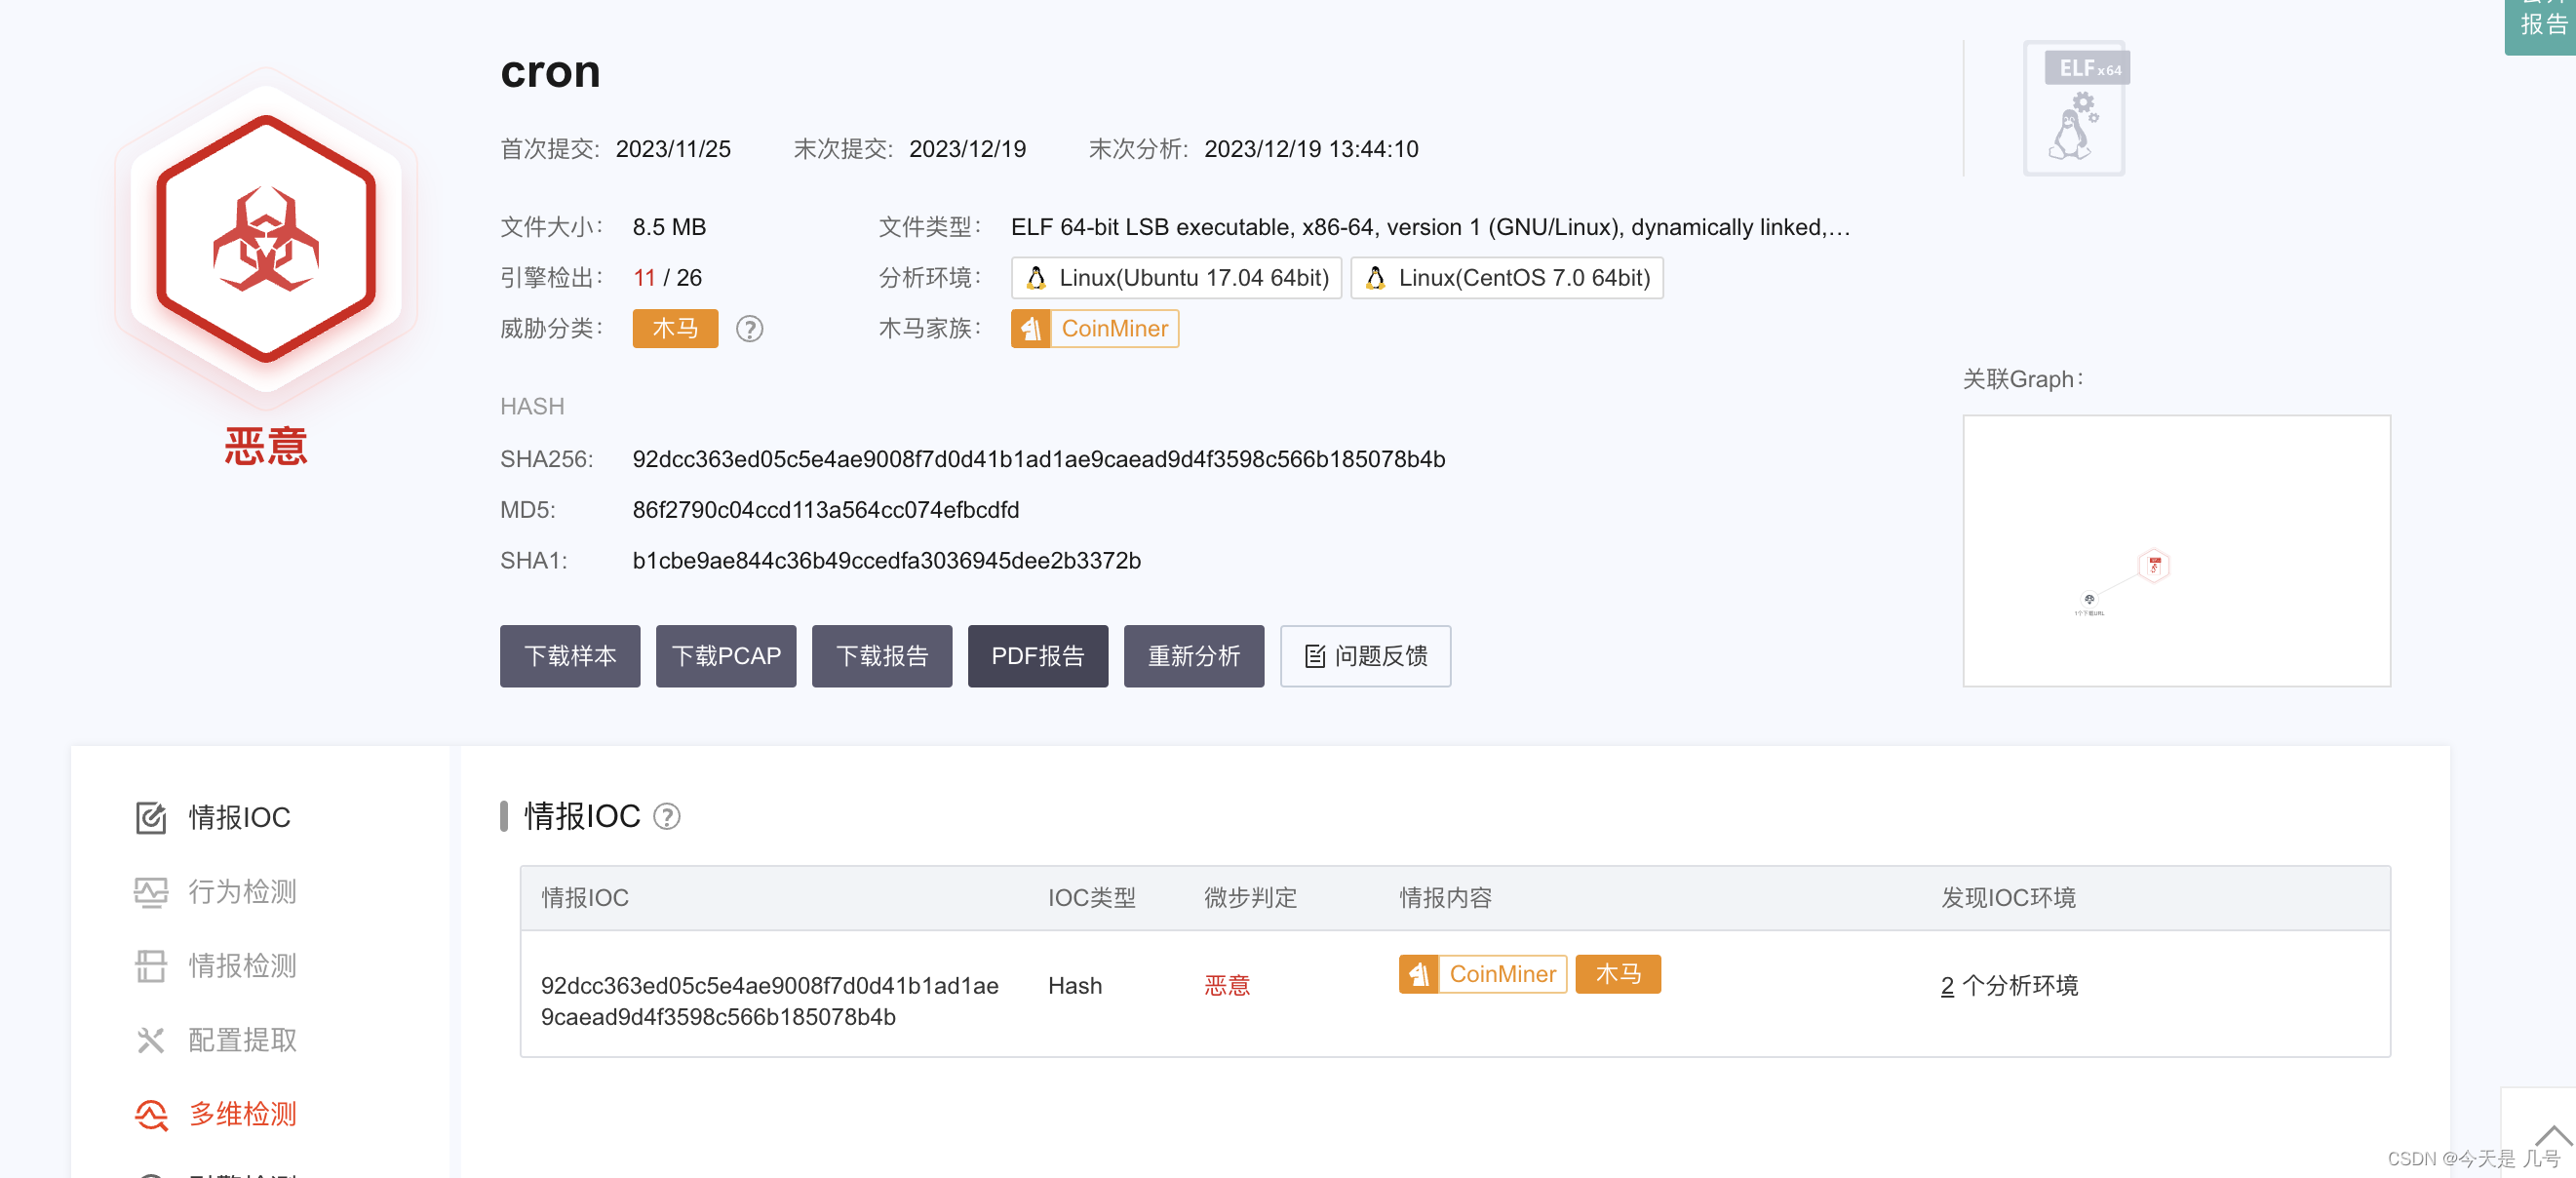Click the MD5 value 86f2790c04ccd113a564cc074efbcdfd
This screenshot has width=2576, height=1178.
[826, 510]
